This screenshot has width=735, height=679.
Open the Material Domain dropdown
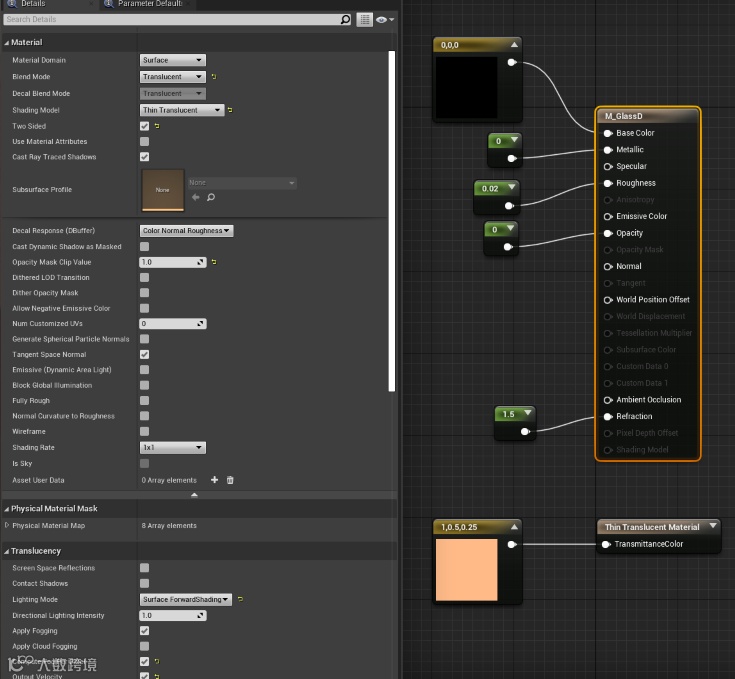(x=172, y=60)
